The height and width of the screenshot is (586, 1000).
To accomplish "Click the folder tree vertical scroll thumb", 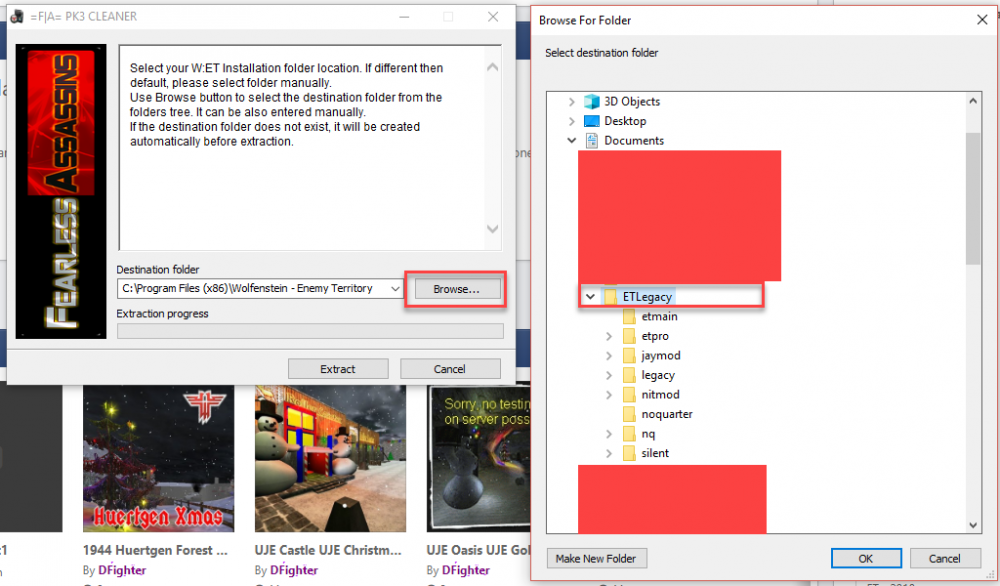I will pos(973,198).
